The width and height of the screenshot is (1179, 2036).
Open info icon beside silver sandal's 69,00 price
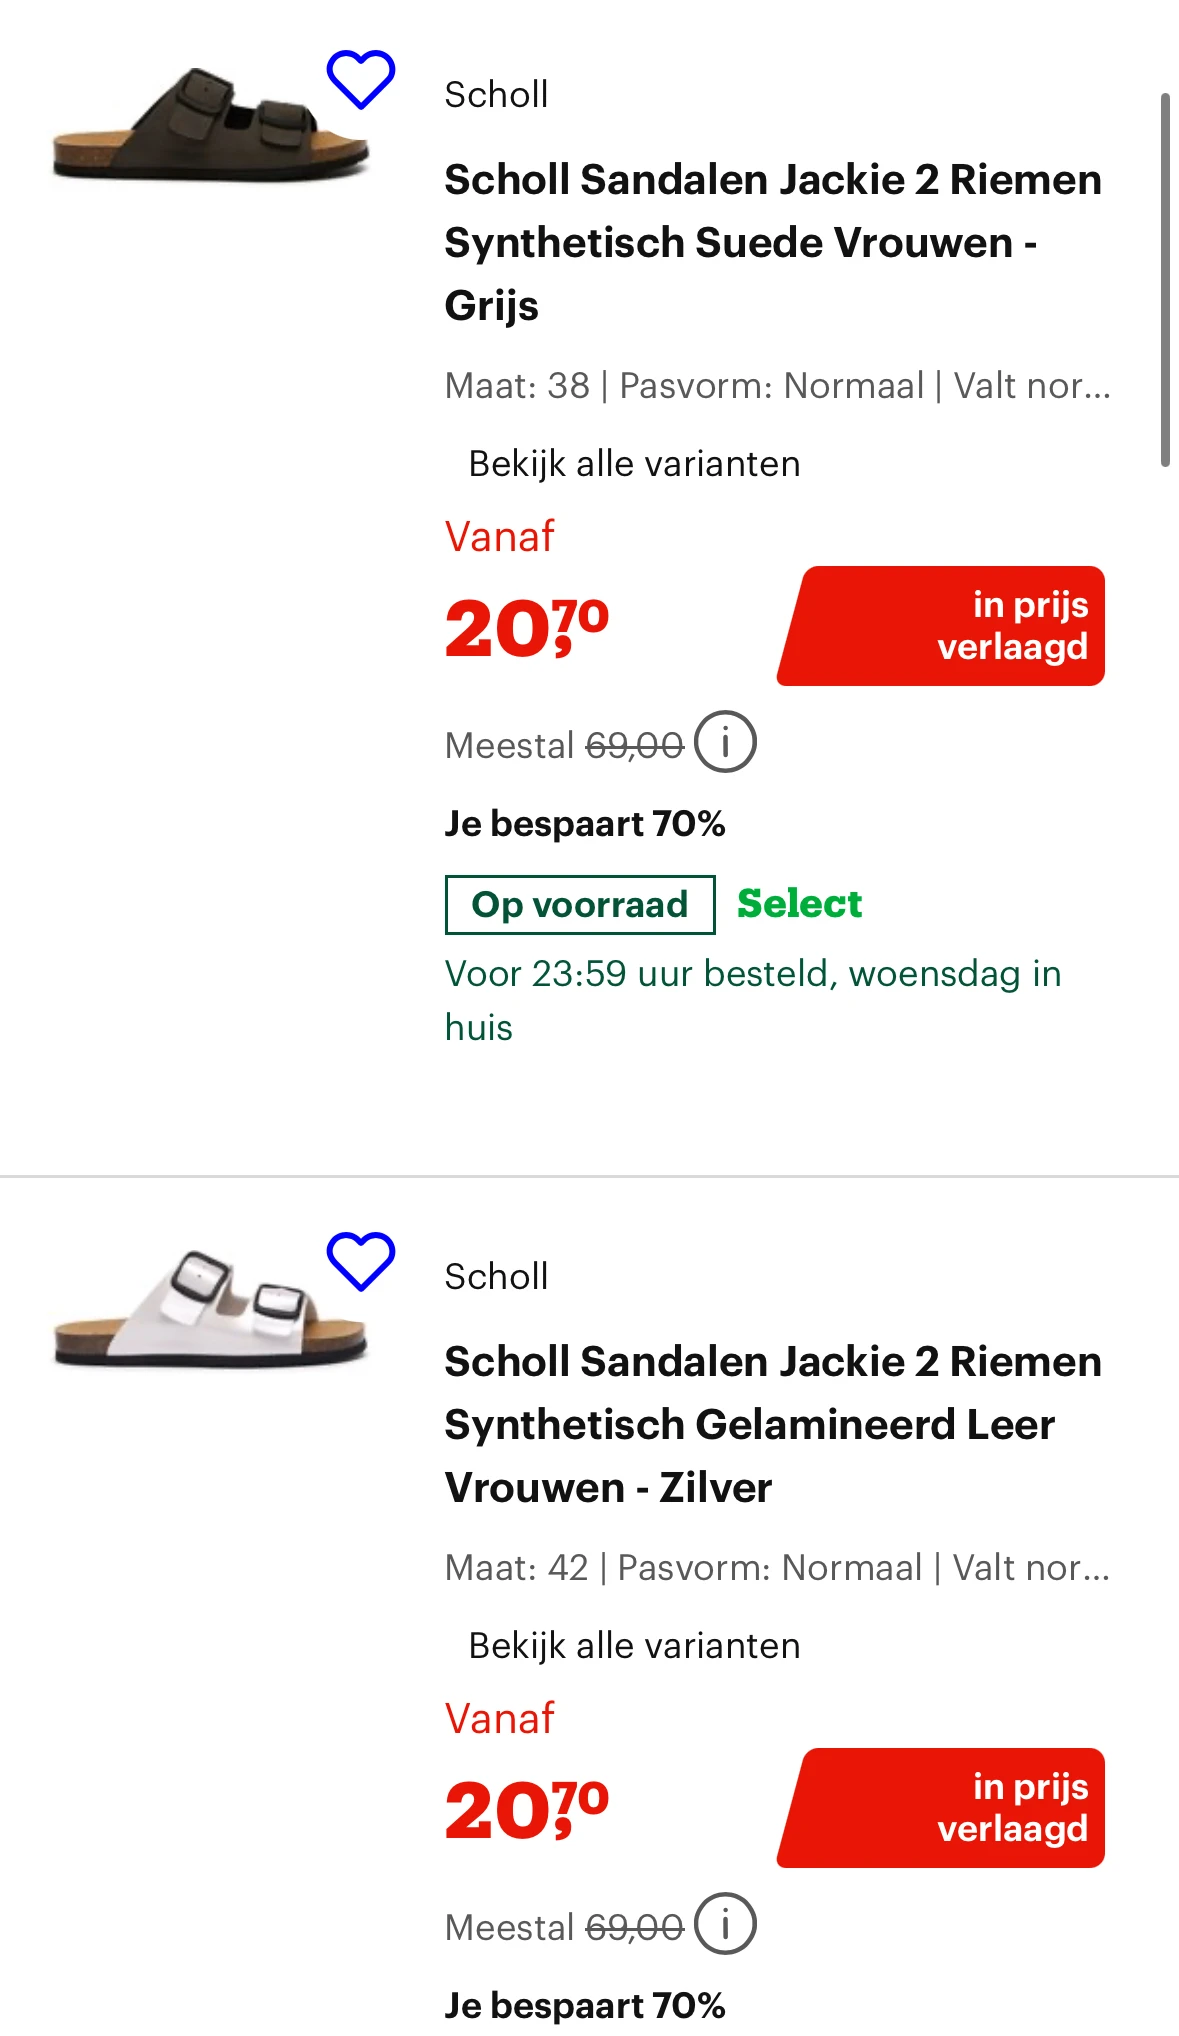(x=725, y=1923)
